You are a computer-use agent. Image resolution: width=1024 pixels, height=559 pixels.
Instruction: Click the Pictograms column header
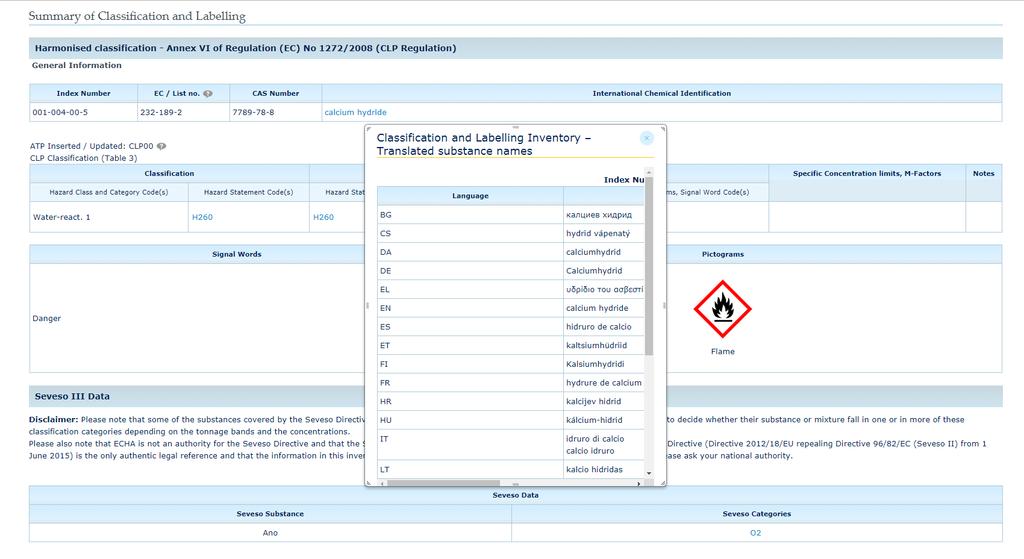722,254
